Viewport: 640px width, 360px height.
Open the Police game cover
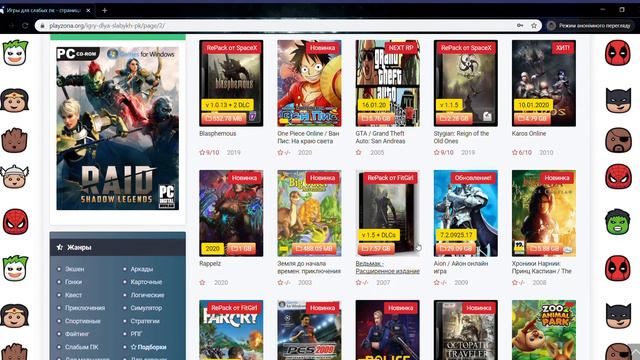pyautogui.click(x=387, y=330)
